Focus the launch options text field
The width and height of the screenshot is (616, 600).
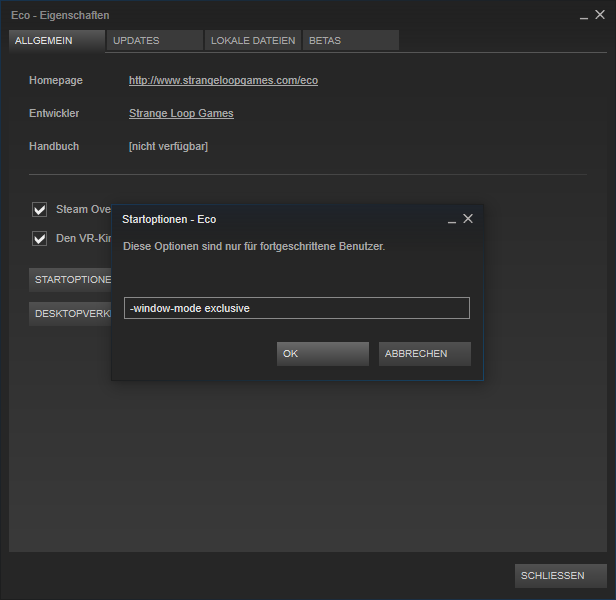coord(296,308)
